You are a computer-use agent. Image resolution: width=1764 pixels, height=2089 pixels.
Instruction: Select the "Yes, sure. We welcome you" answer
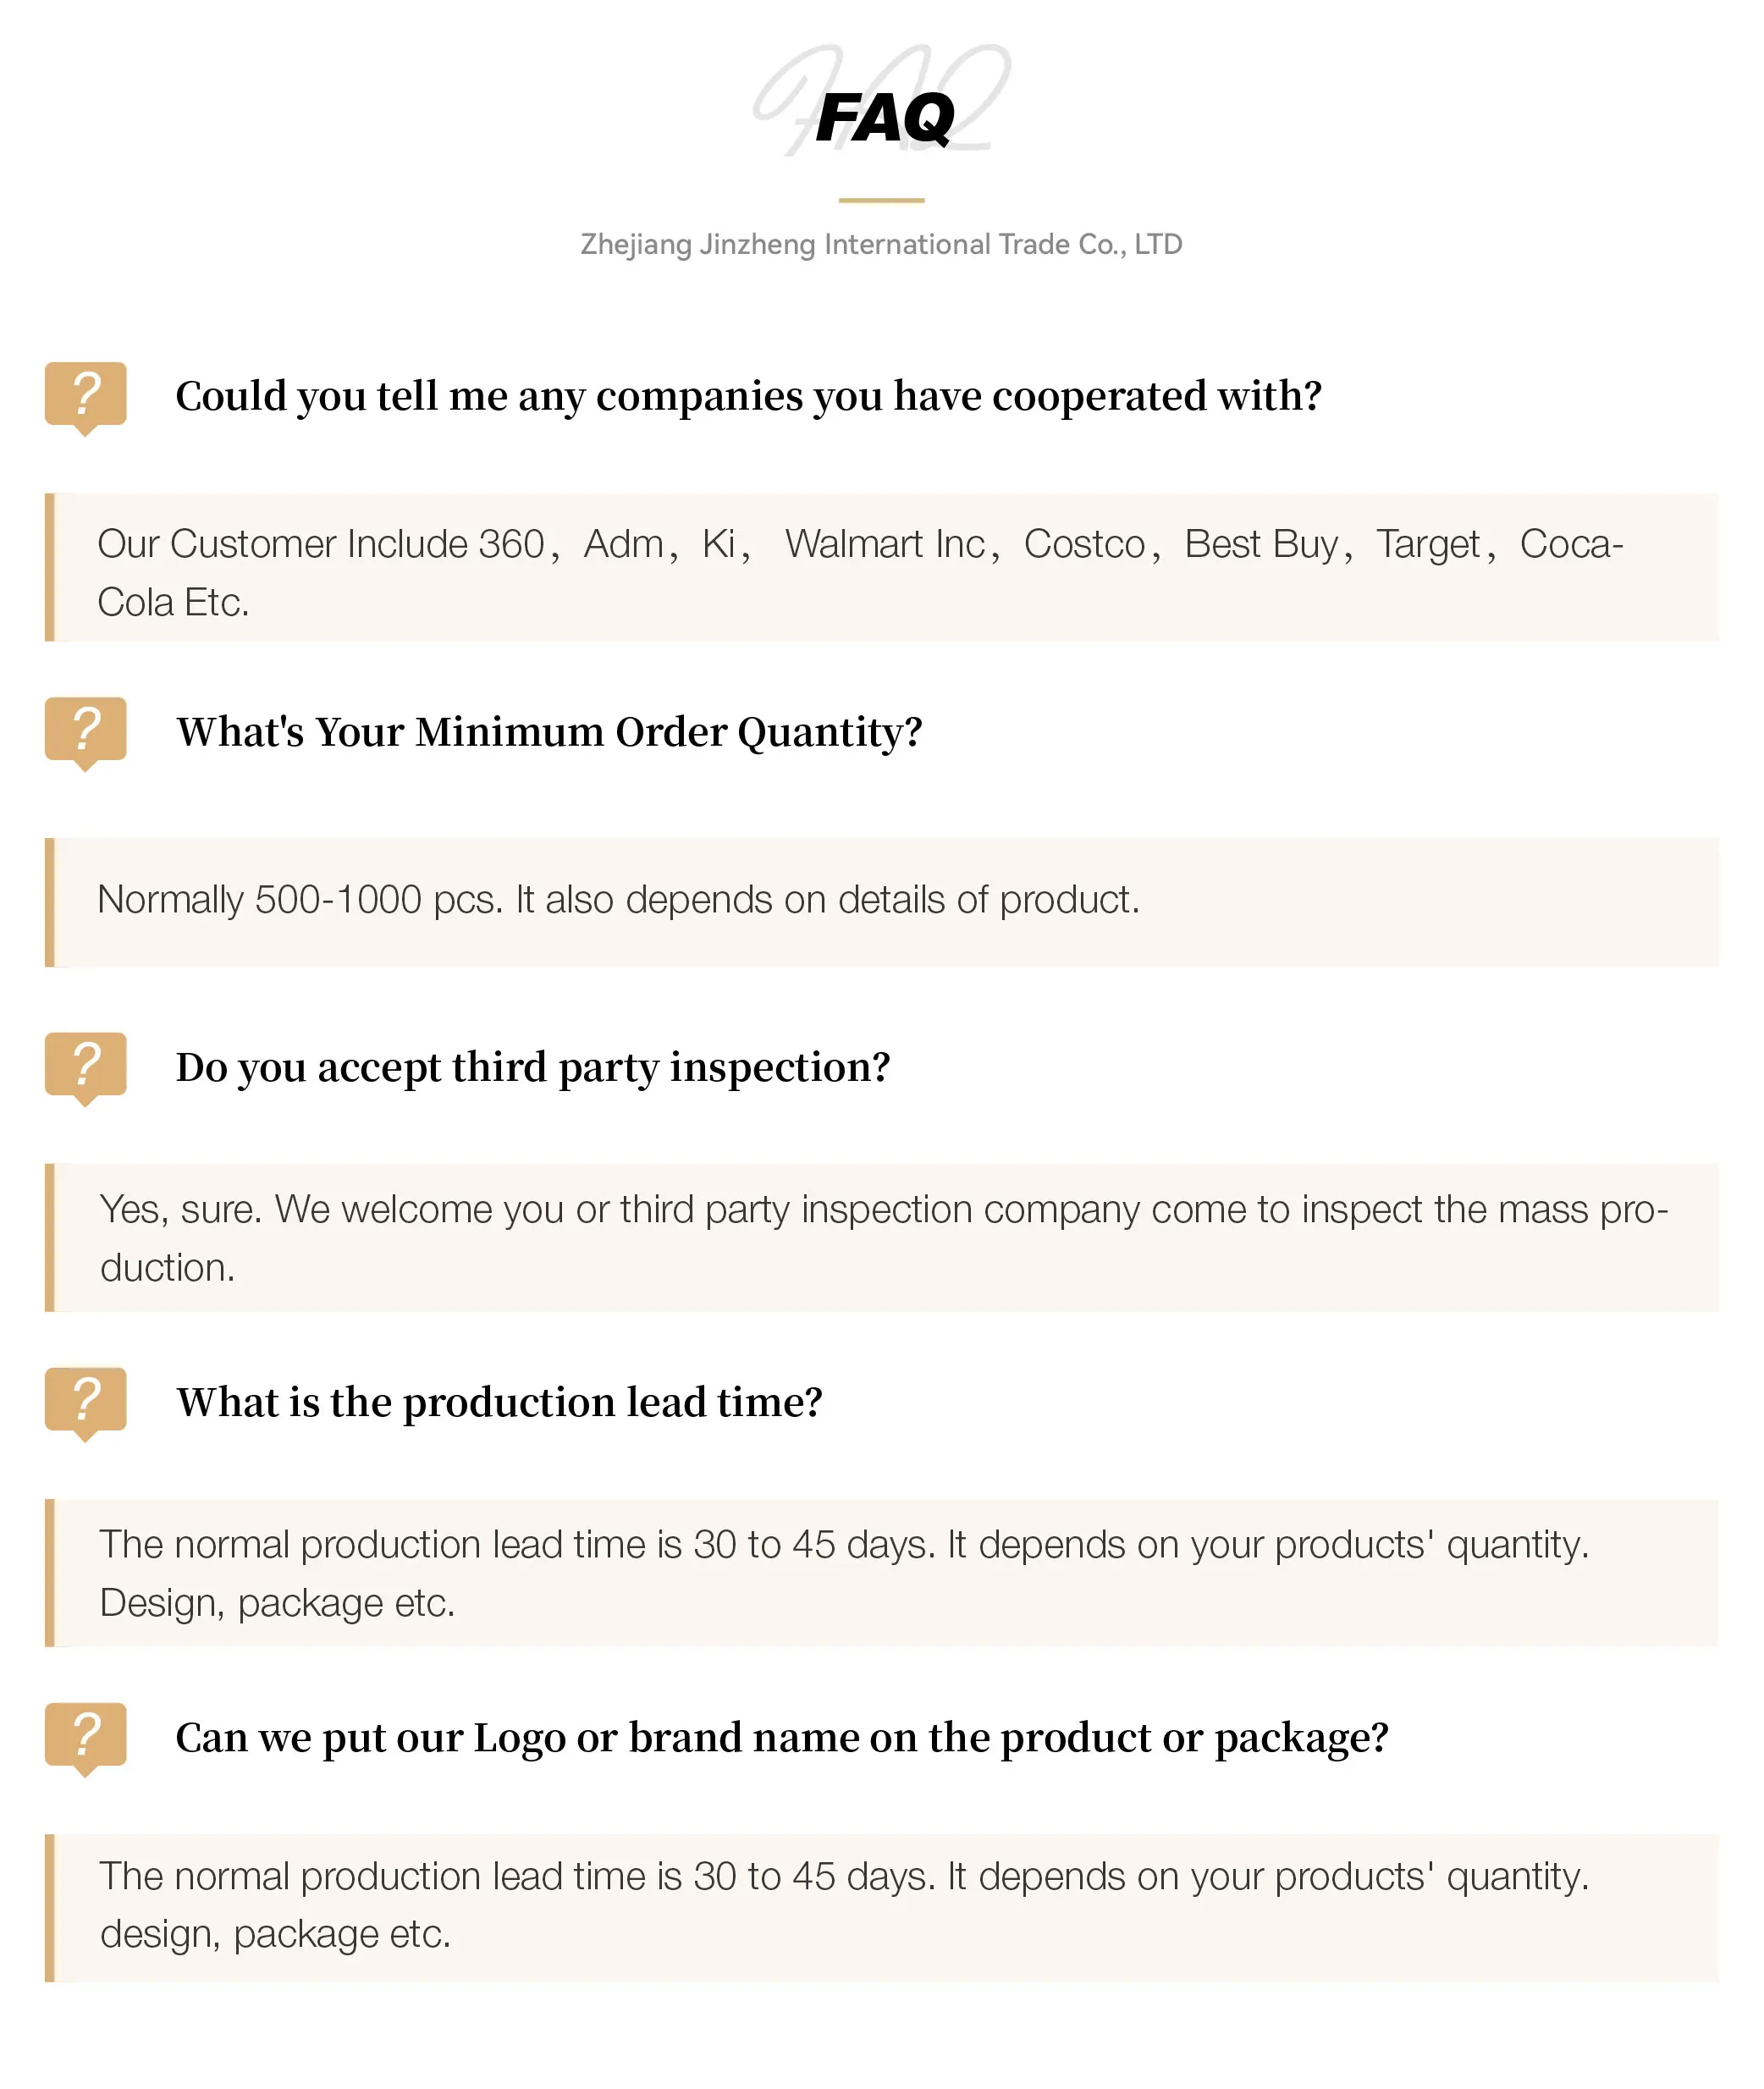[884, 1238]
